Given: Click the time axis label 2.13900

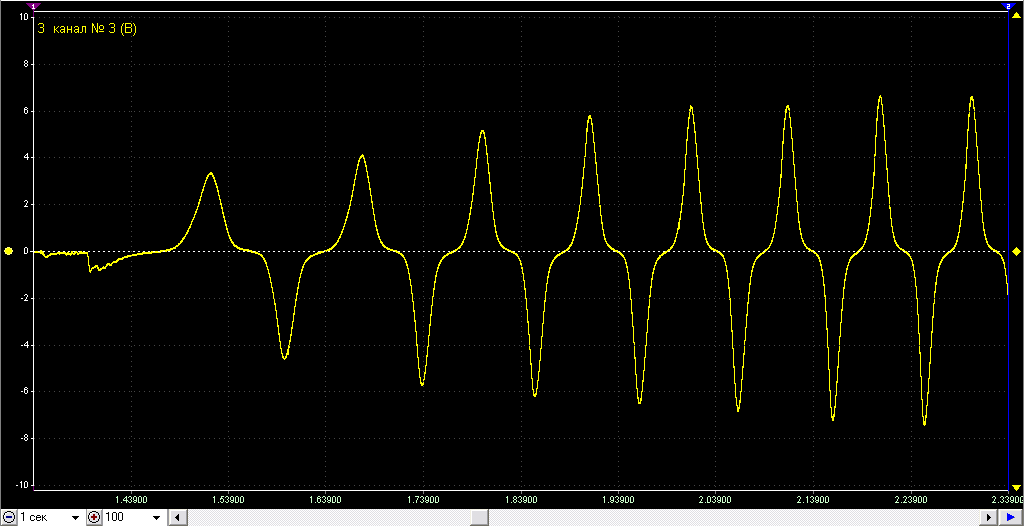Looking at the screenshot, I should 814,500.
